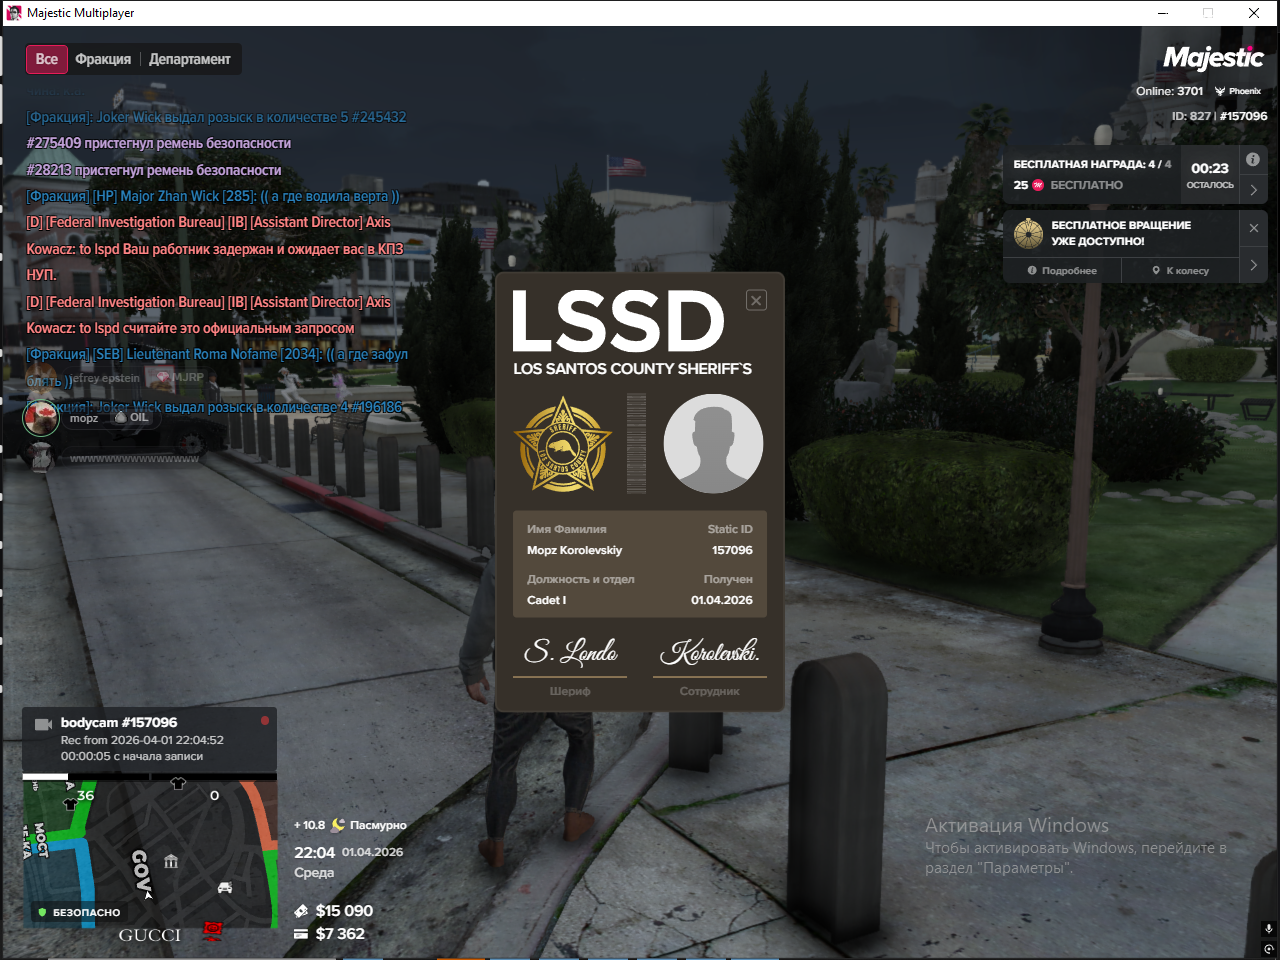Viewport: 1280px width, 960px height.
Task: Dismiss the free spin notification
Action: tap(1253, 228)
